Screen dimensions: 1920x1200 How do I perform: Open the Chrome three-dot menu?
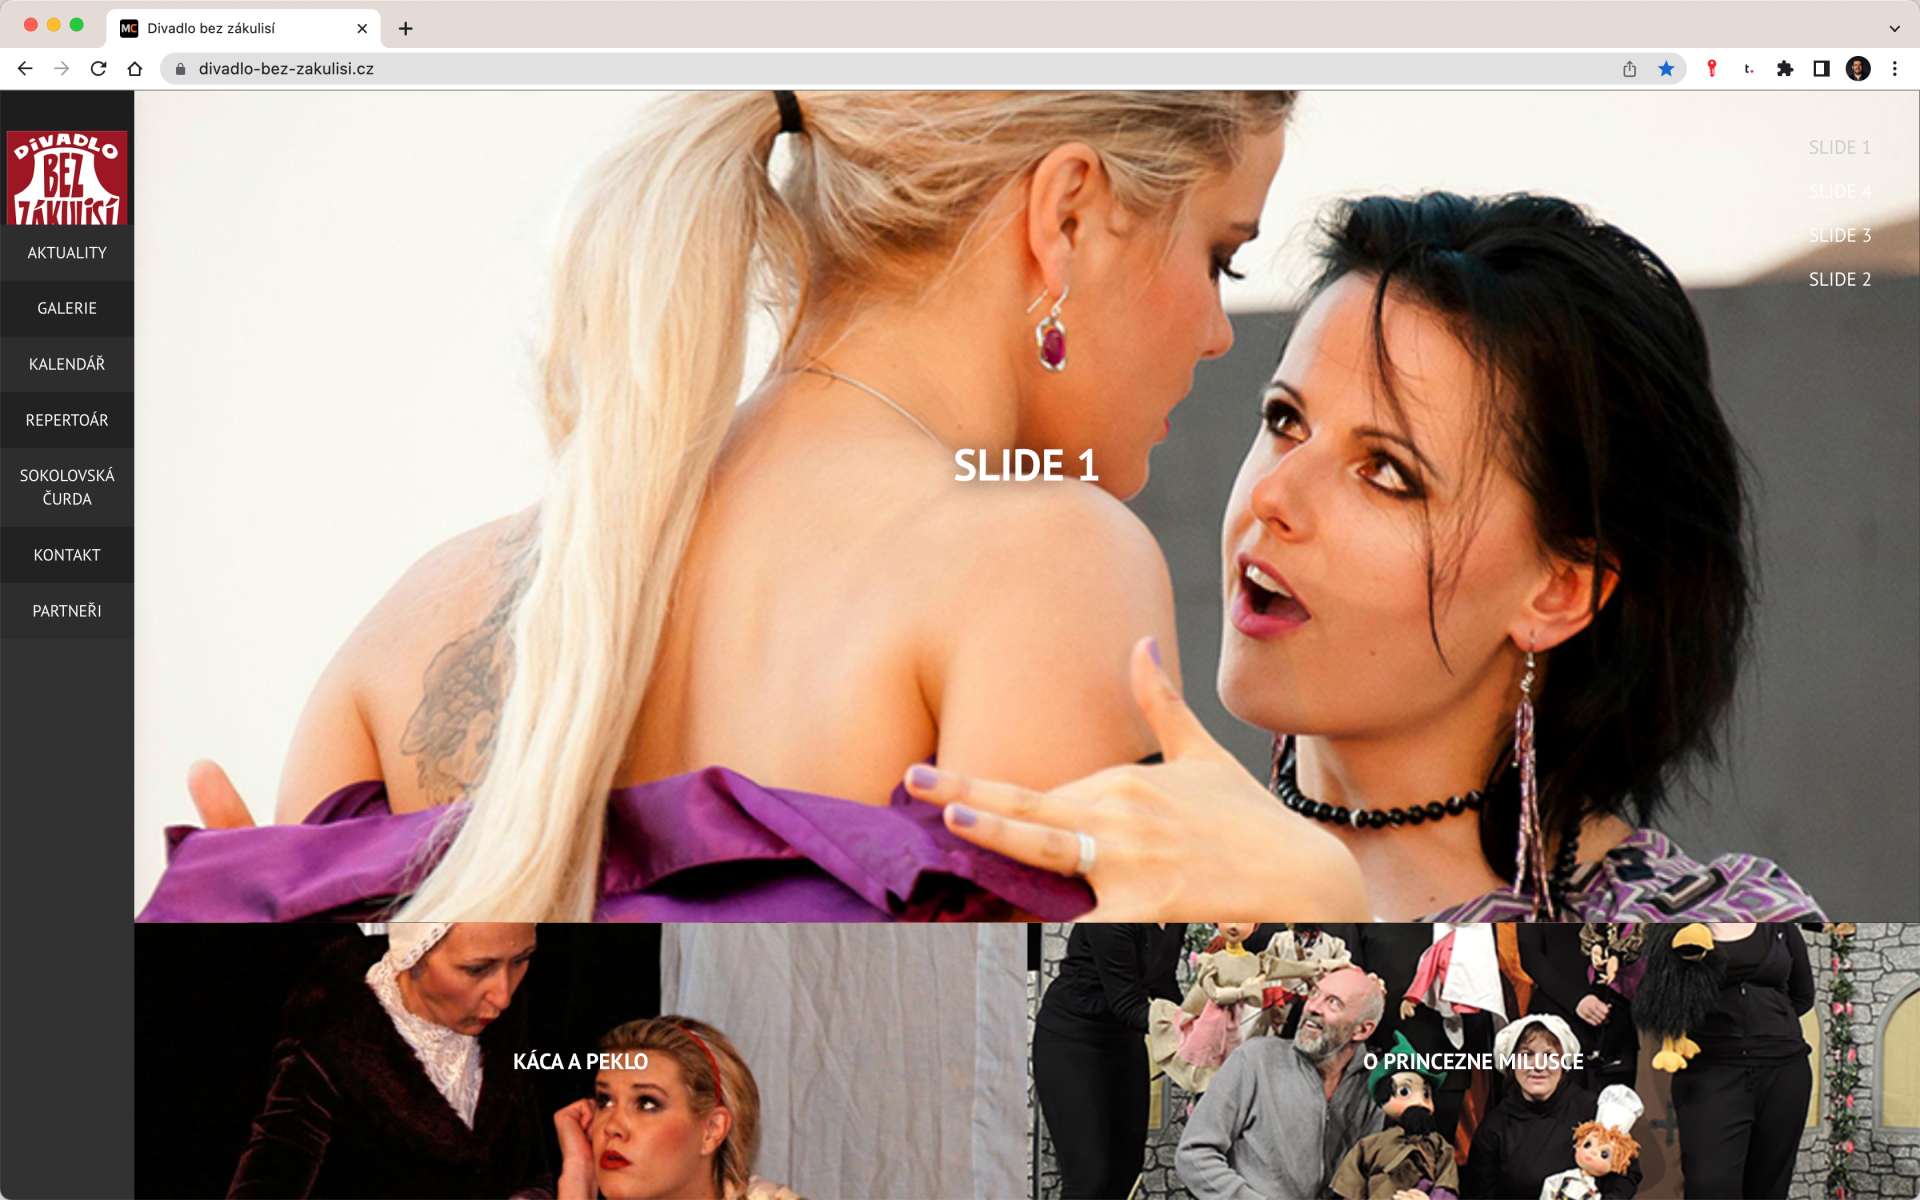pos(1894,69)
